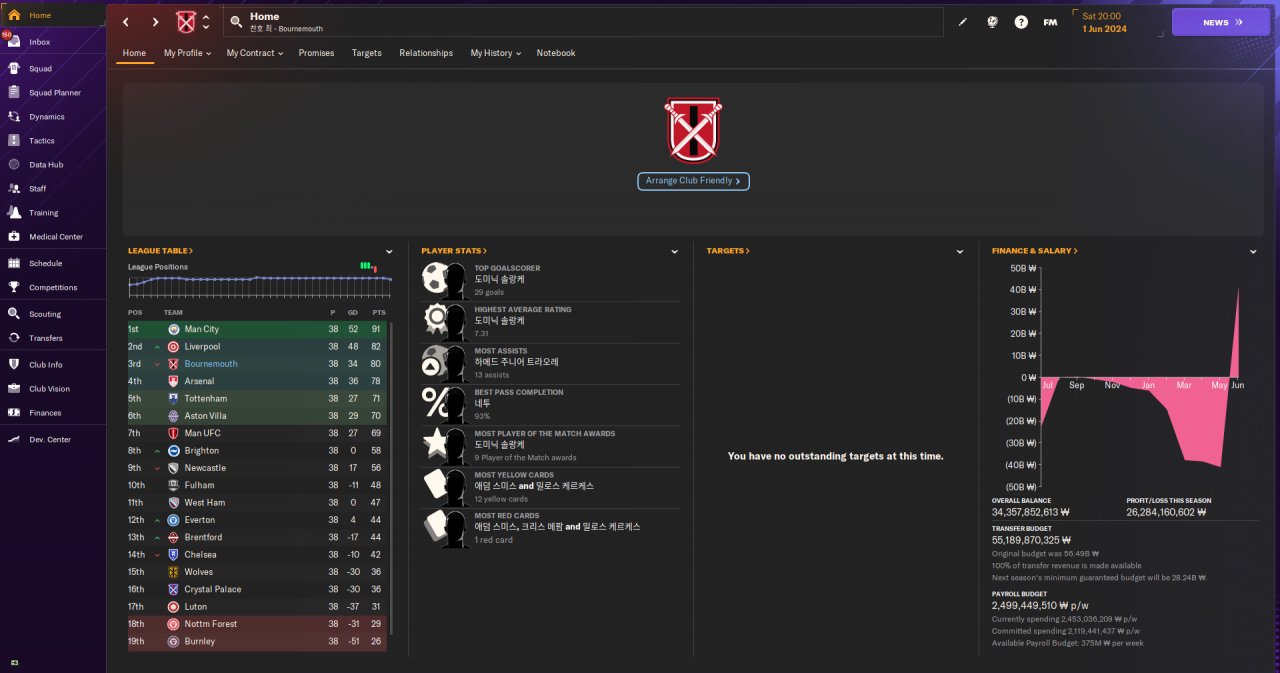Select Liverpool in the league table

(257, 346)
